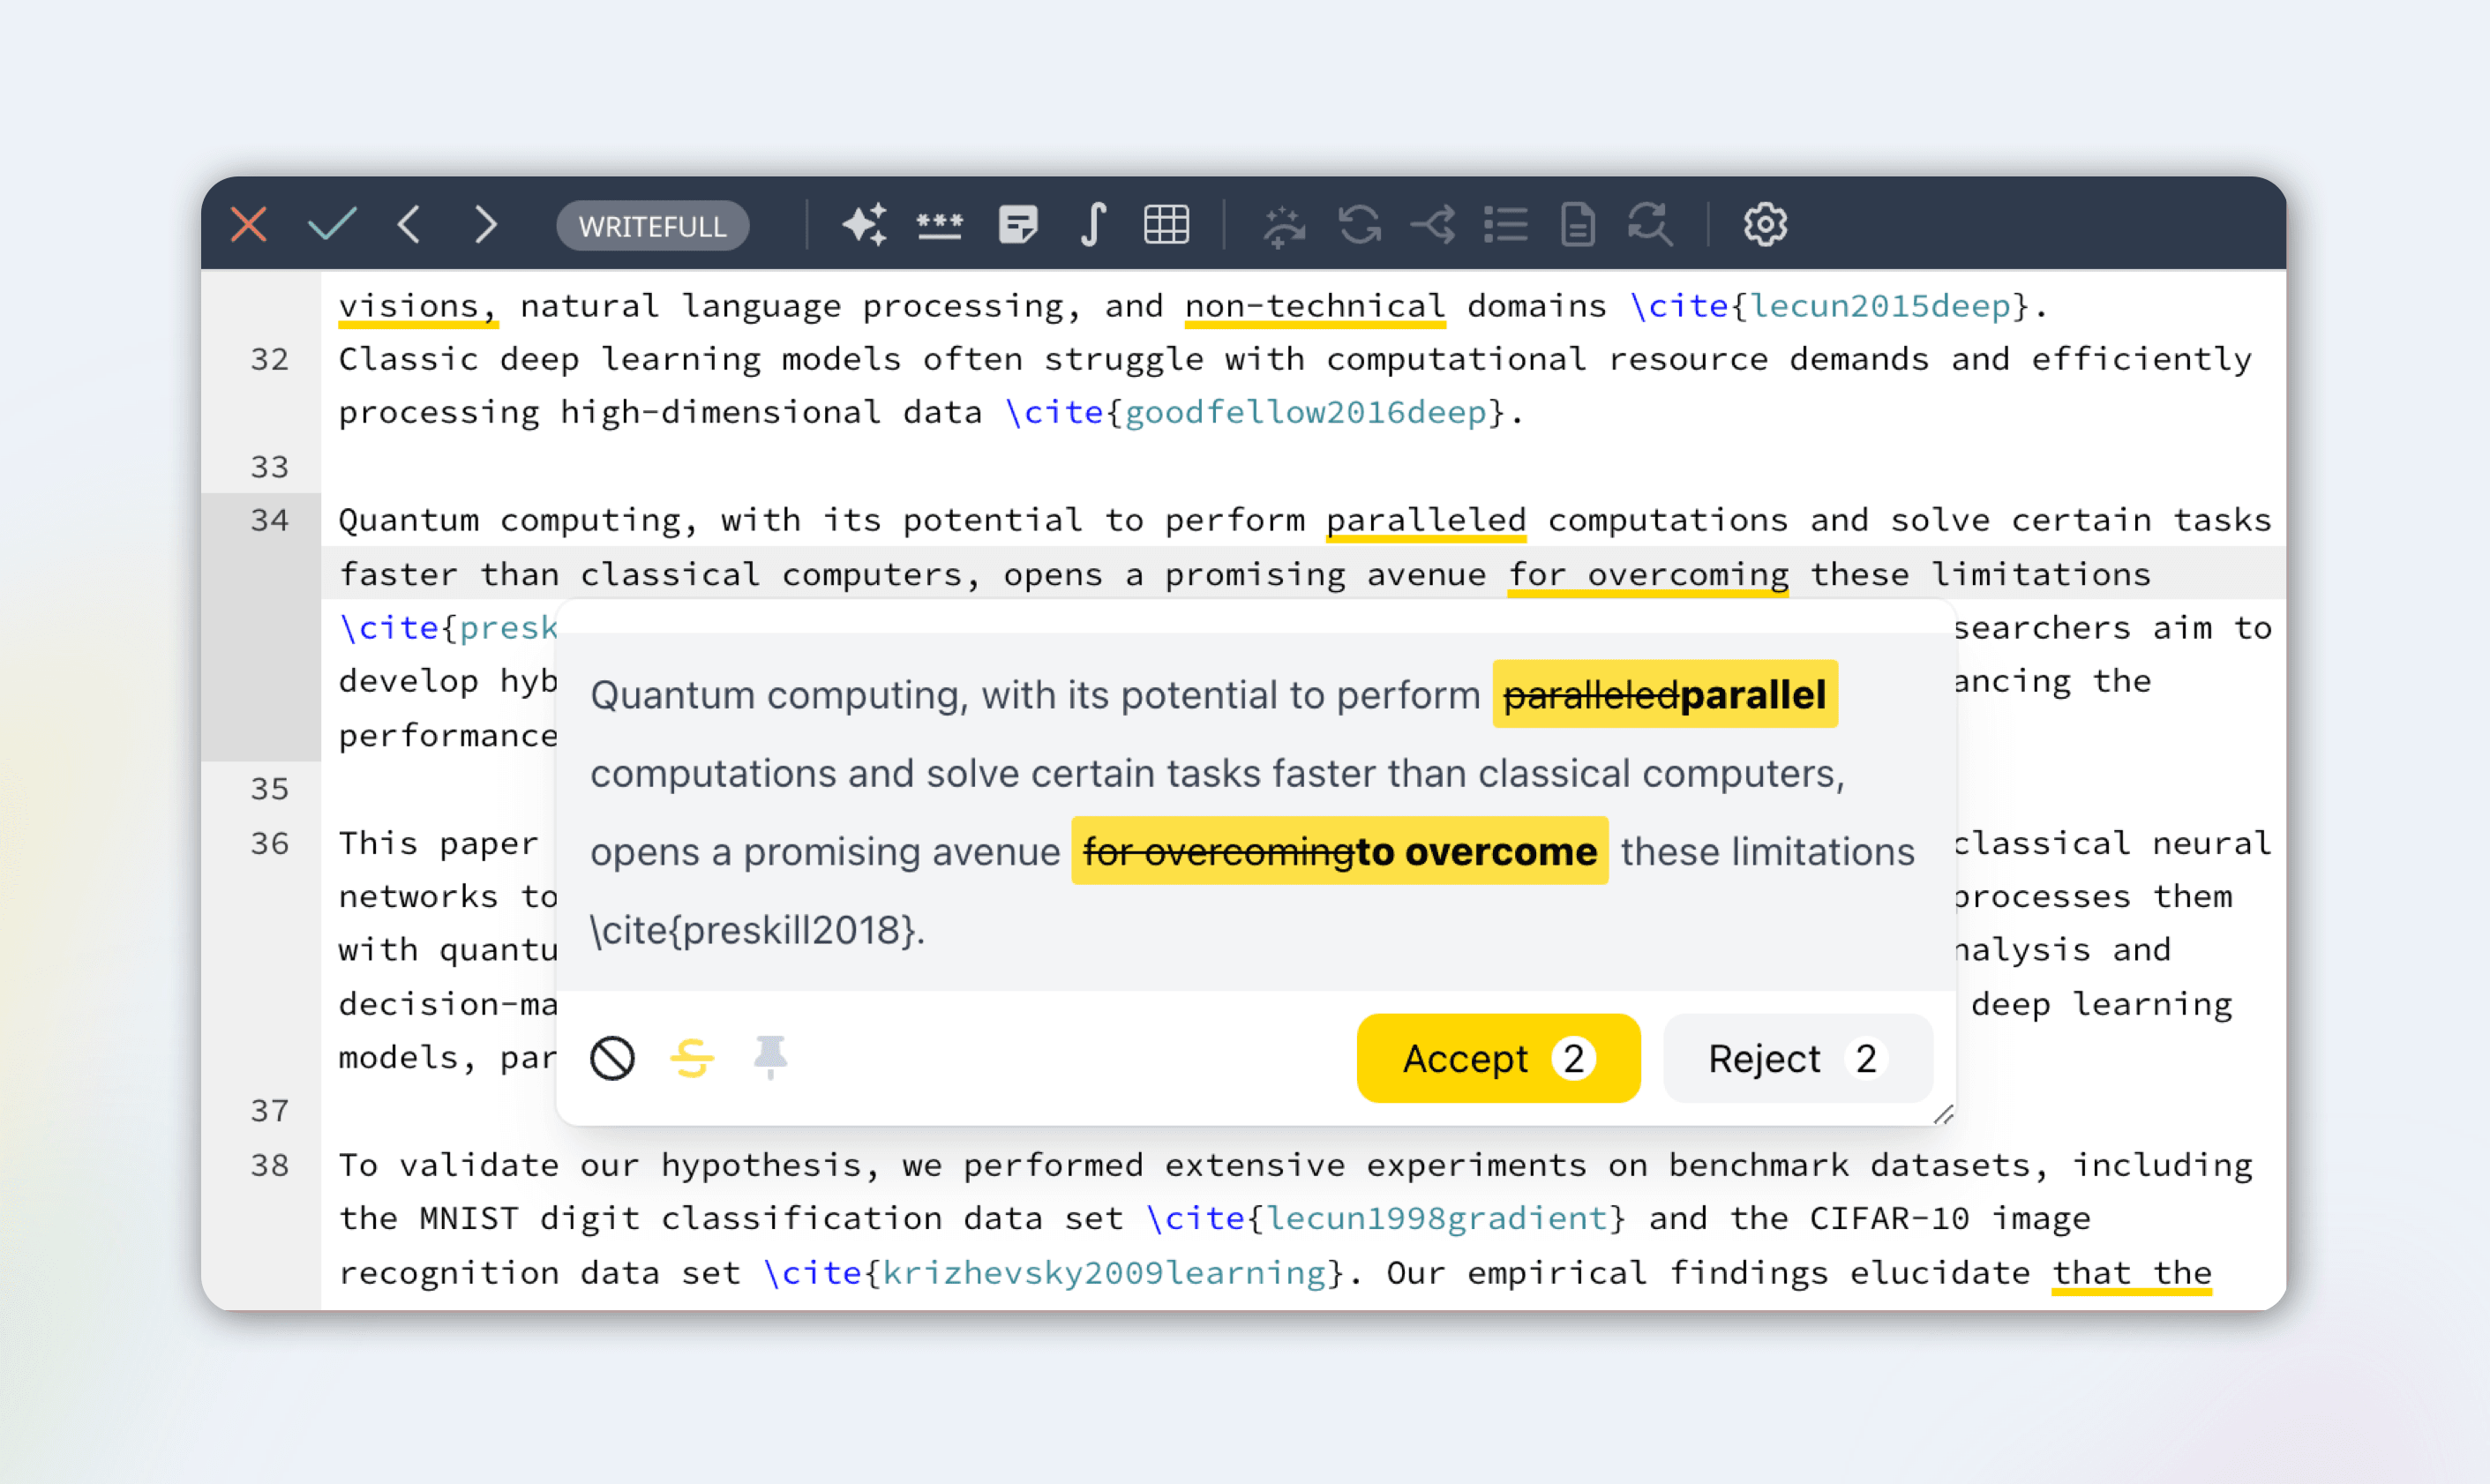This screenshot has width=2490, height=1484.
Task: Click the asterisks masking icon
Action: pyautogui.click(x=939, y=224)
